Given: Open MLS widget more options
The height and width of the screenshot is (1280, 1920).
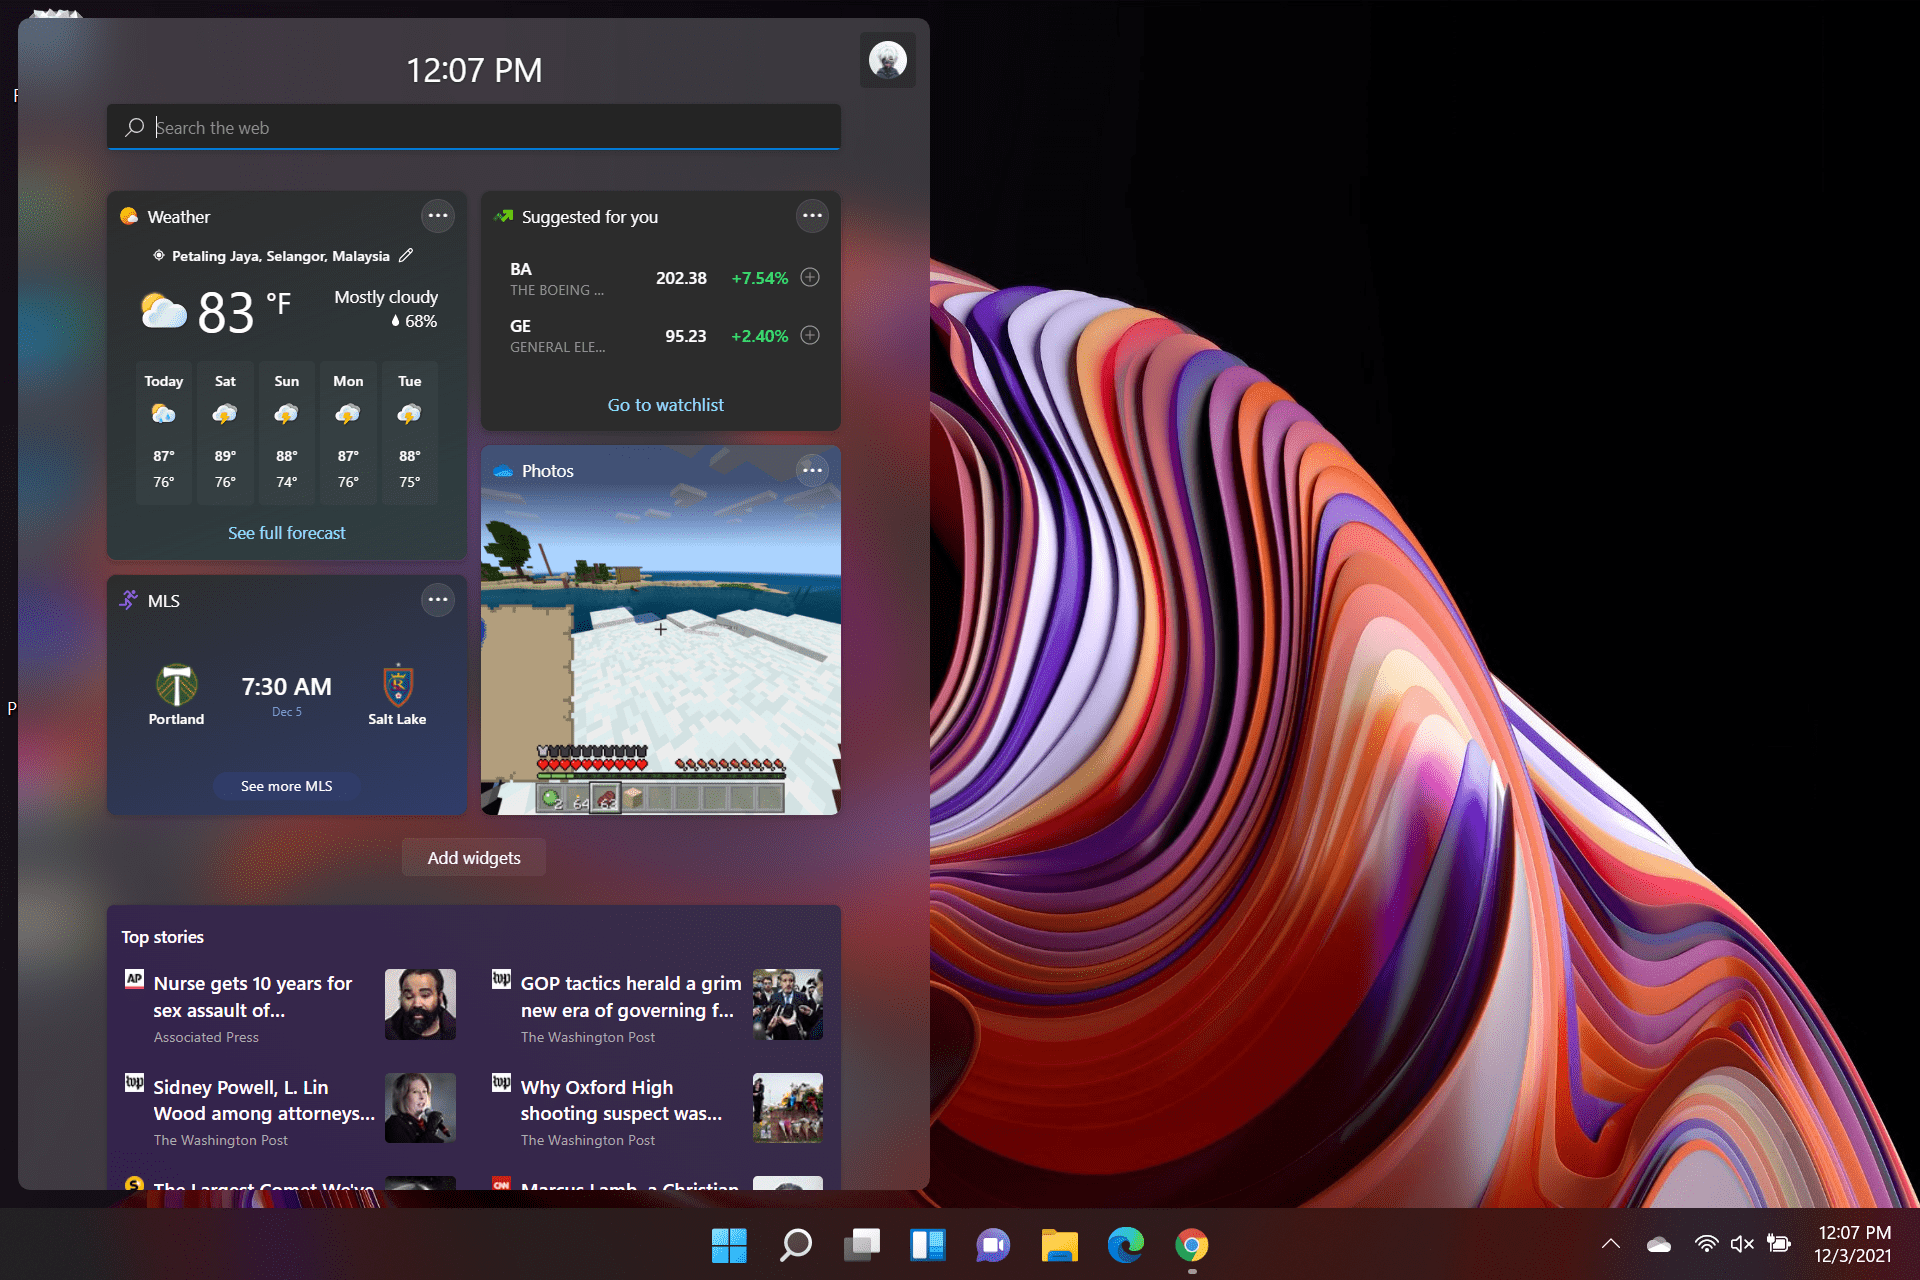Looking at the screenshot, I should 437,600.
